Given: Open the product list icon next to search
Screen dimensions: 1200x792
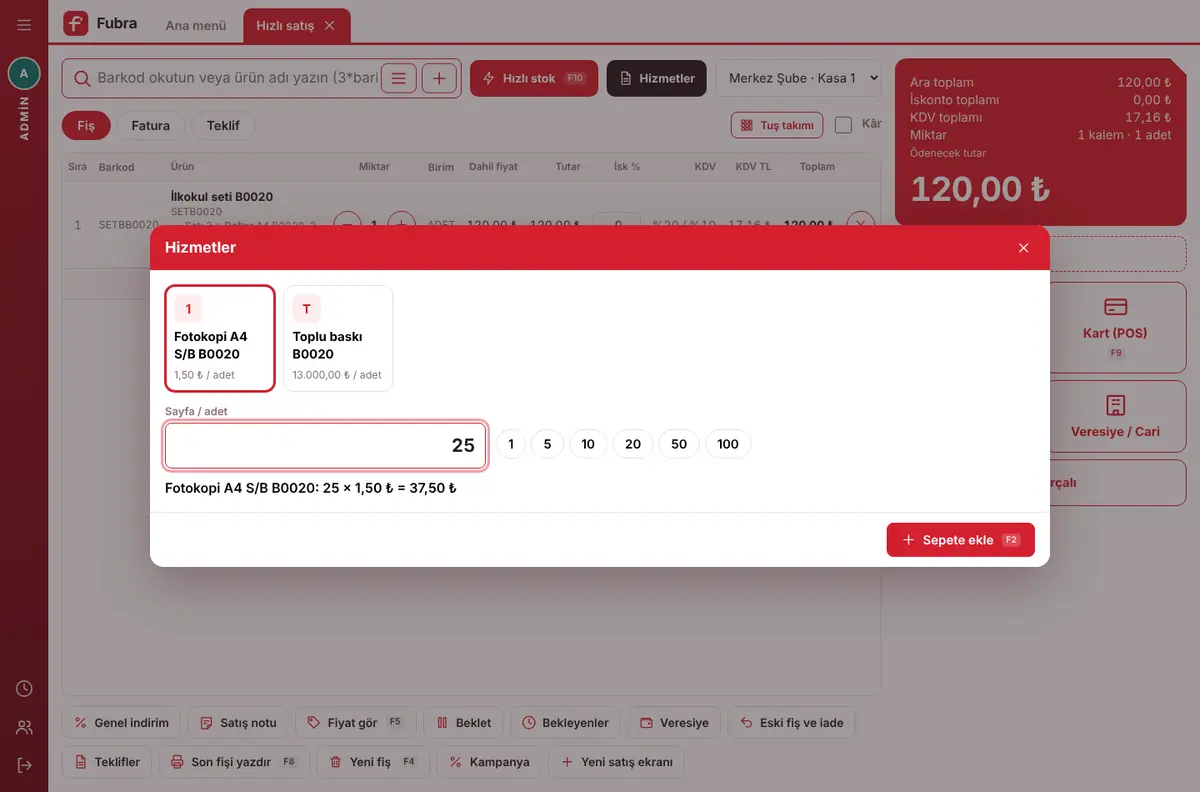Looking at the screenshot, I should [x=398, y=78].
